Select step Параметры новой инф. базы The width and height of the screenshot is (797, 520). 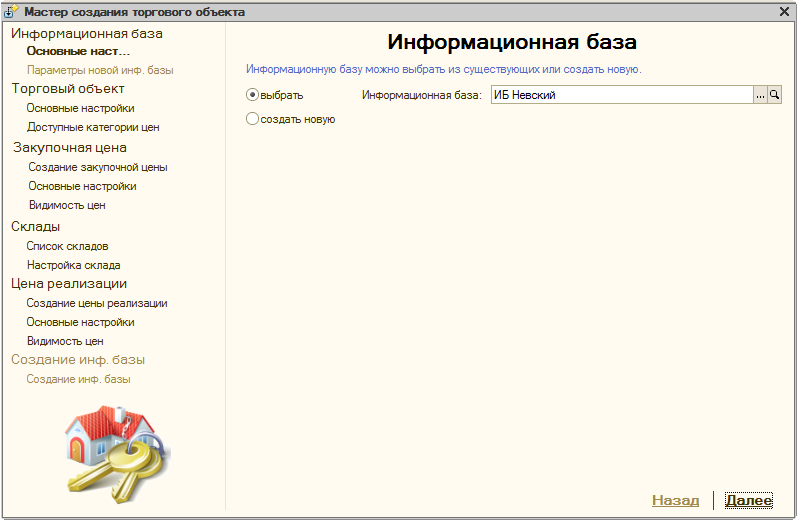pos(100,70)
